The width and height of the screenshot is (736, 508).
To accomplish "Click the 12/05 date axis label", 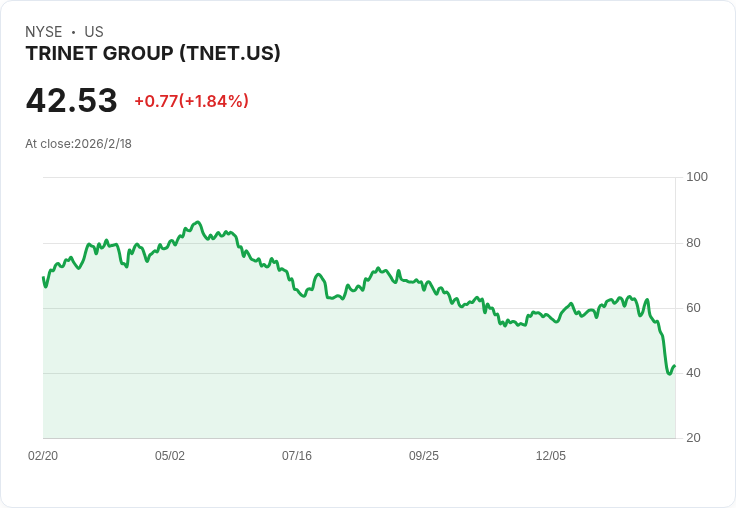I will tap(551, 456).
